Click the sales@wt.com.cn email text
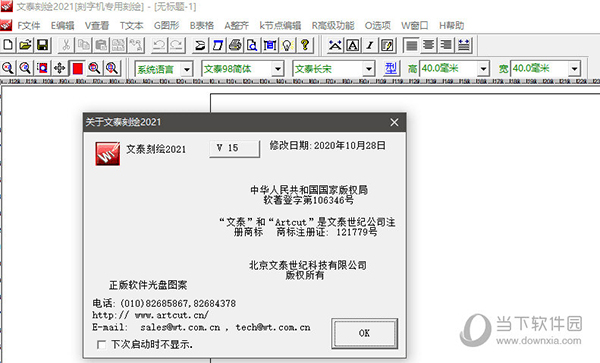Image resolution: width=600 pixels, height=363 pixels. (x=180, y=327)
